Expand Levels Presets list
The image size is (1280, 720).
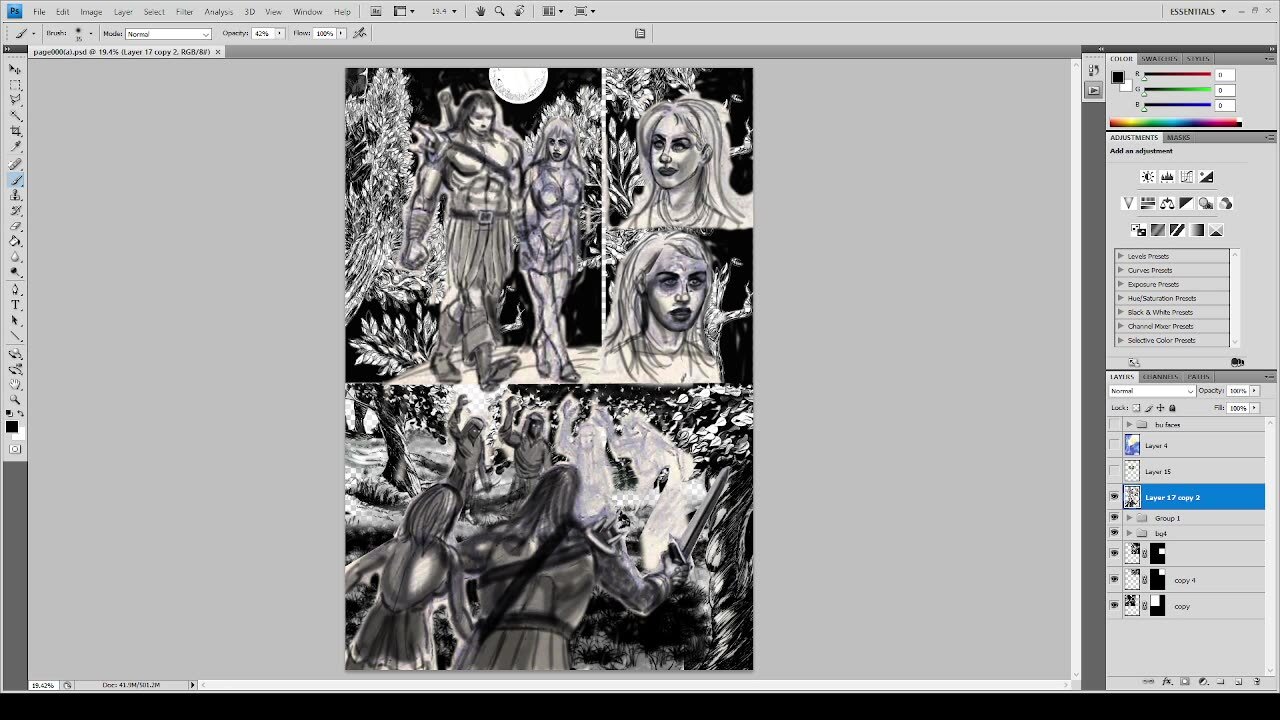[1120, 256]
